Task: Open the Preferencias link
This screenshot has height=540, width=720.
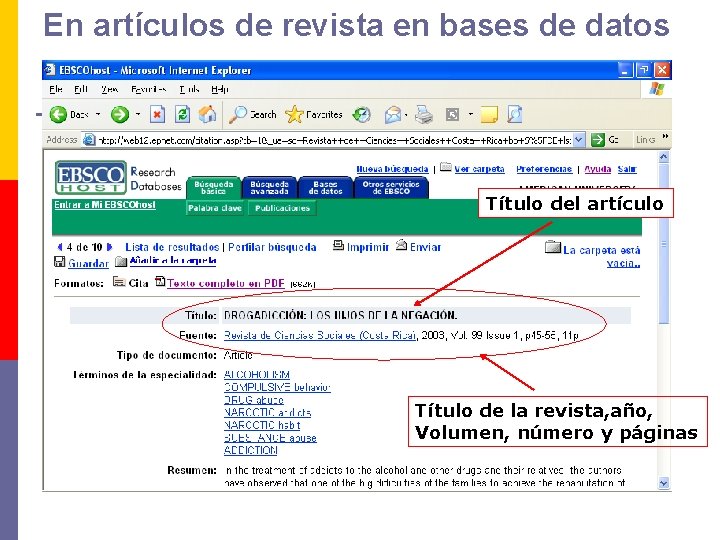Action: pos(544,169)
